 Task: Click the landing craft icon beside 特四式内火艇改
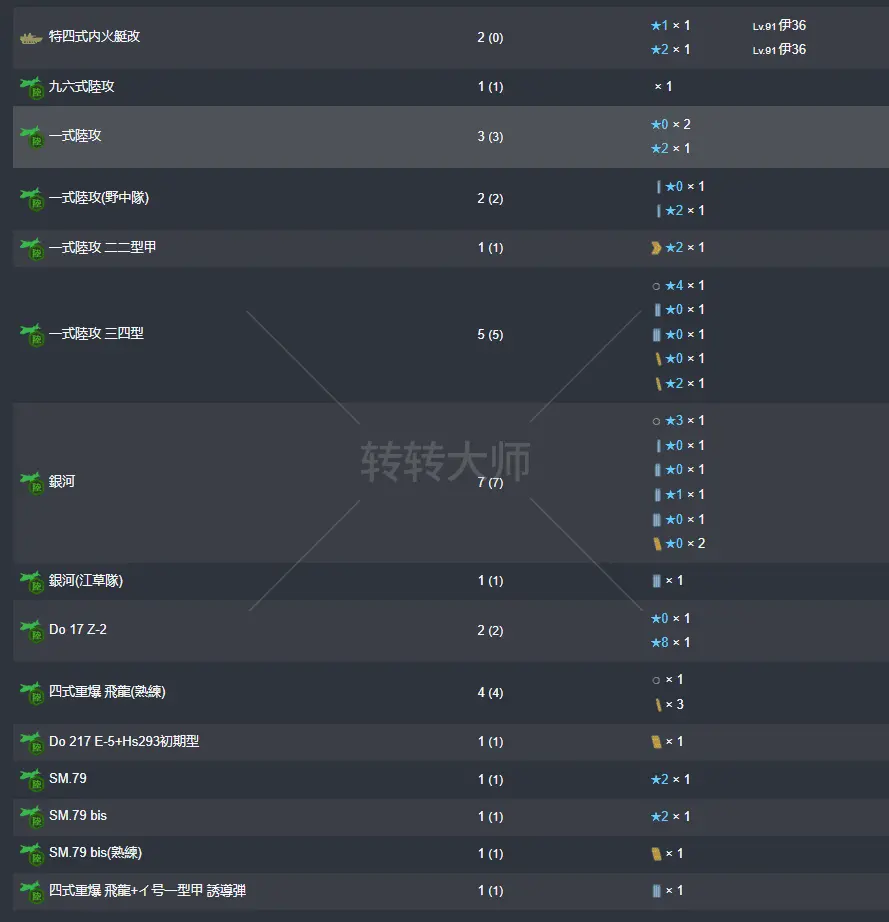coord(31,38)
